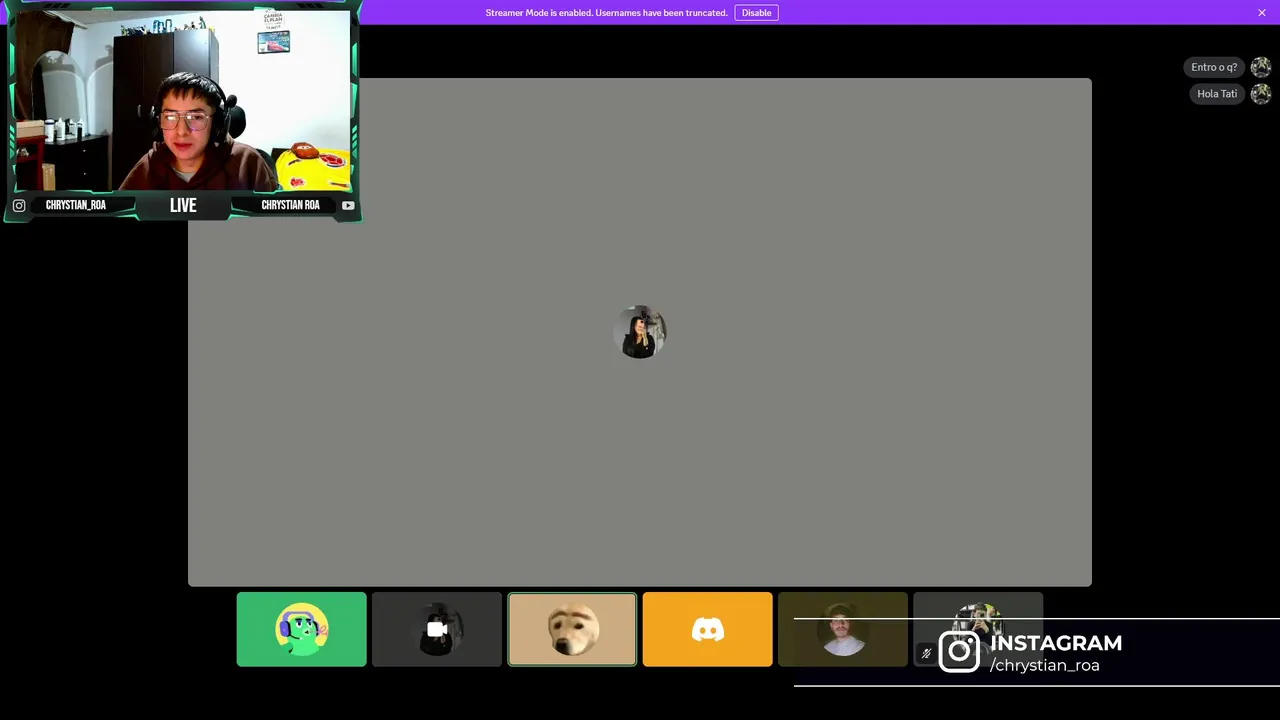Select the dog avatar participant tile
The width and height of the screenshot is (1280, 720).
click(x=572, y=629)
